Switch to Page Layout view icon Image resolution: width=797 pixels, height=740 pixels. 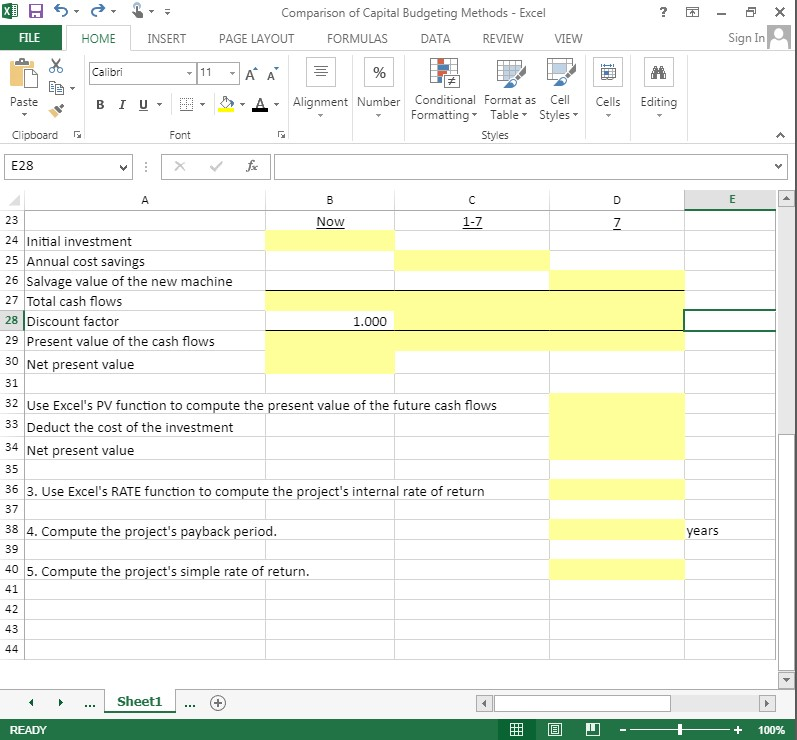pyautogui.click(x=555, y=730)
